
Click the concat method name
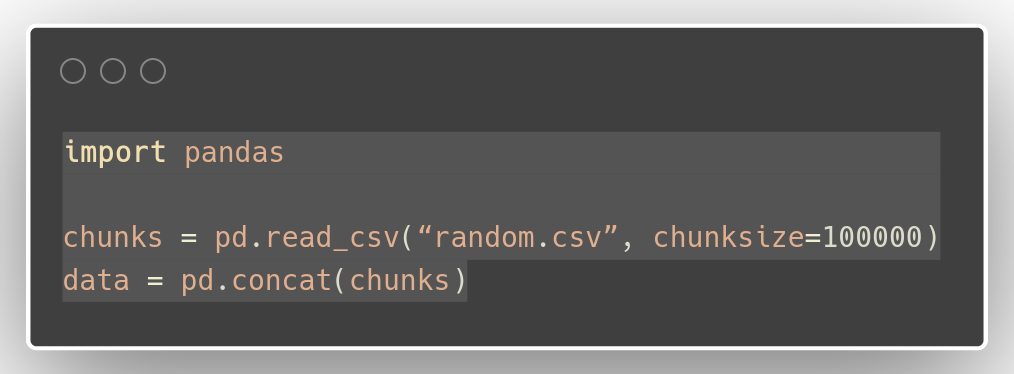tap(282, 281)
